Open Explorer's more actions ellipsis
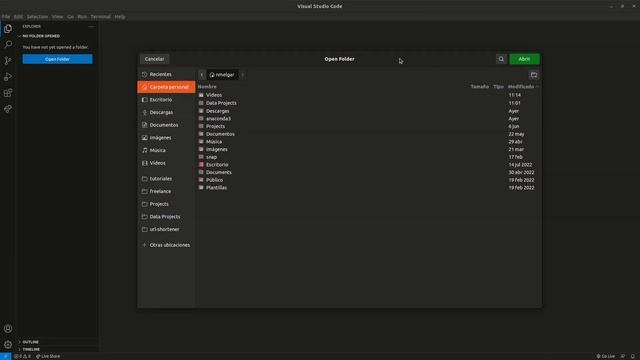The width and height of the screenshot is (640, 360). [91, 27]
